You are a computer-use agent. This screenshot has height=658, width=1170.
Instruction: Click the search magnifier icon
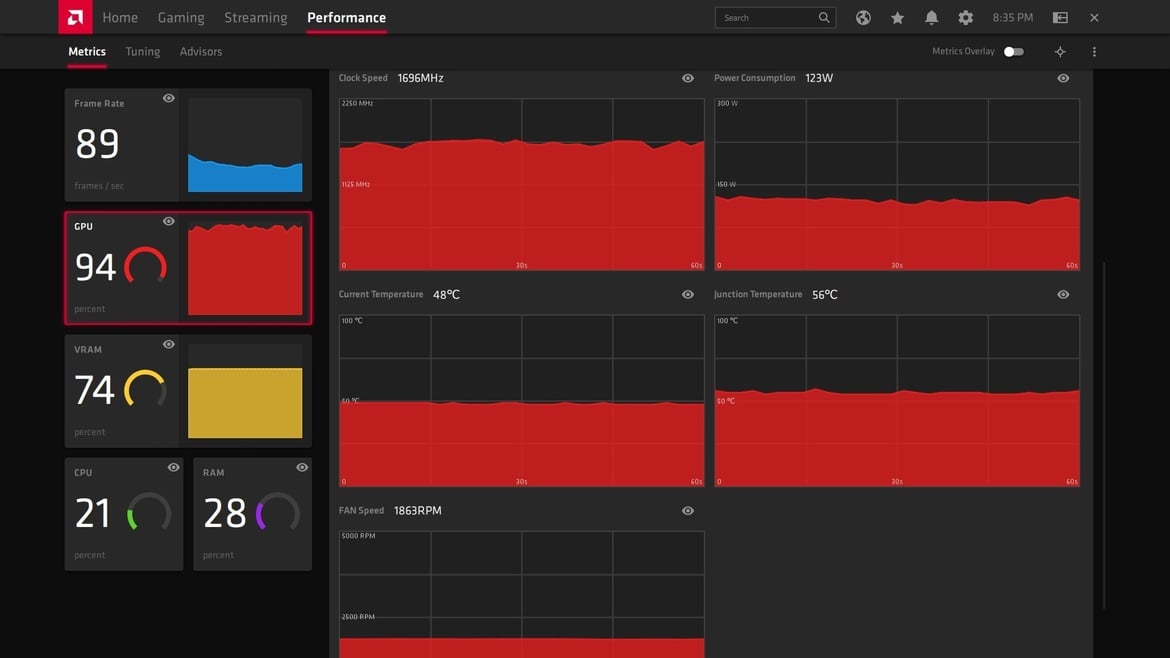coord(824,18)
